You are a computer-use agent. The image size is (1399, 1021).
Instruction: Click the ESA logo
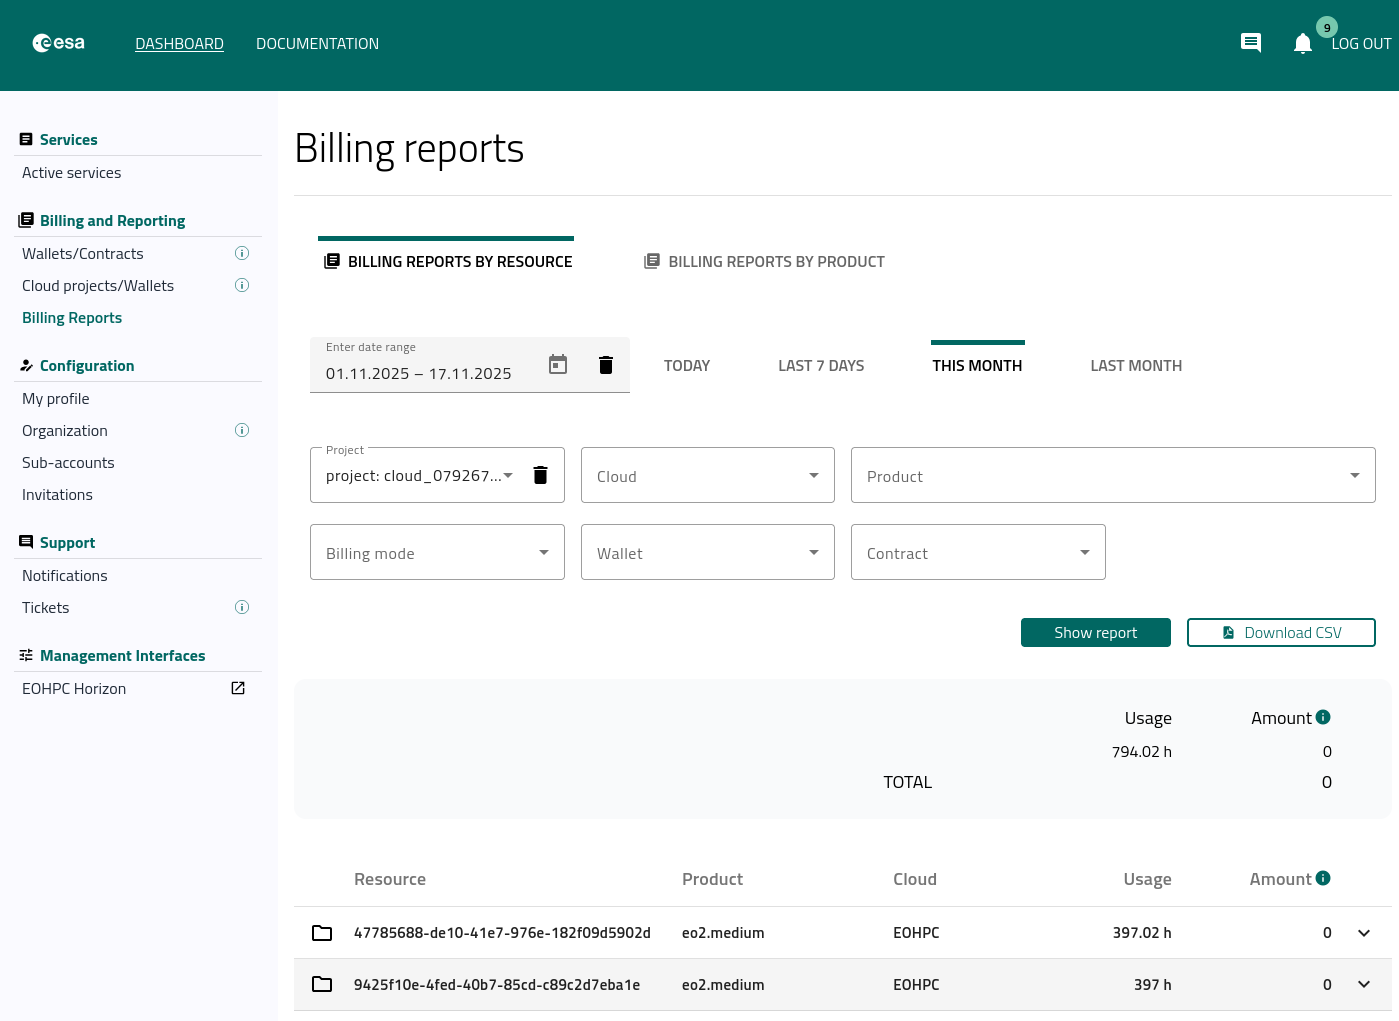(x=59, y=43)
